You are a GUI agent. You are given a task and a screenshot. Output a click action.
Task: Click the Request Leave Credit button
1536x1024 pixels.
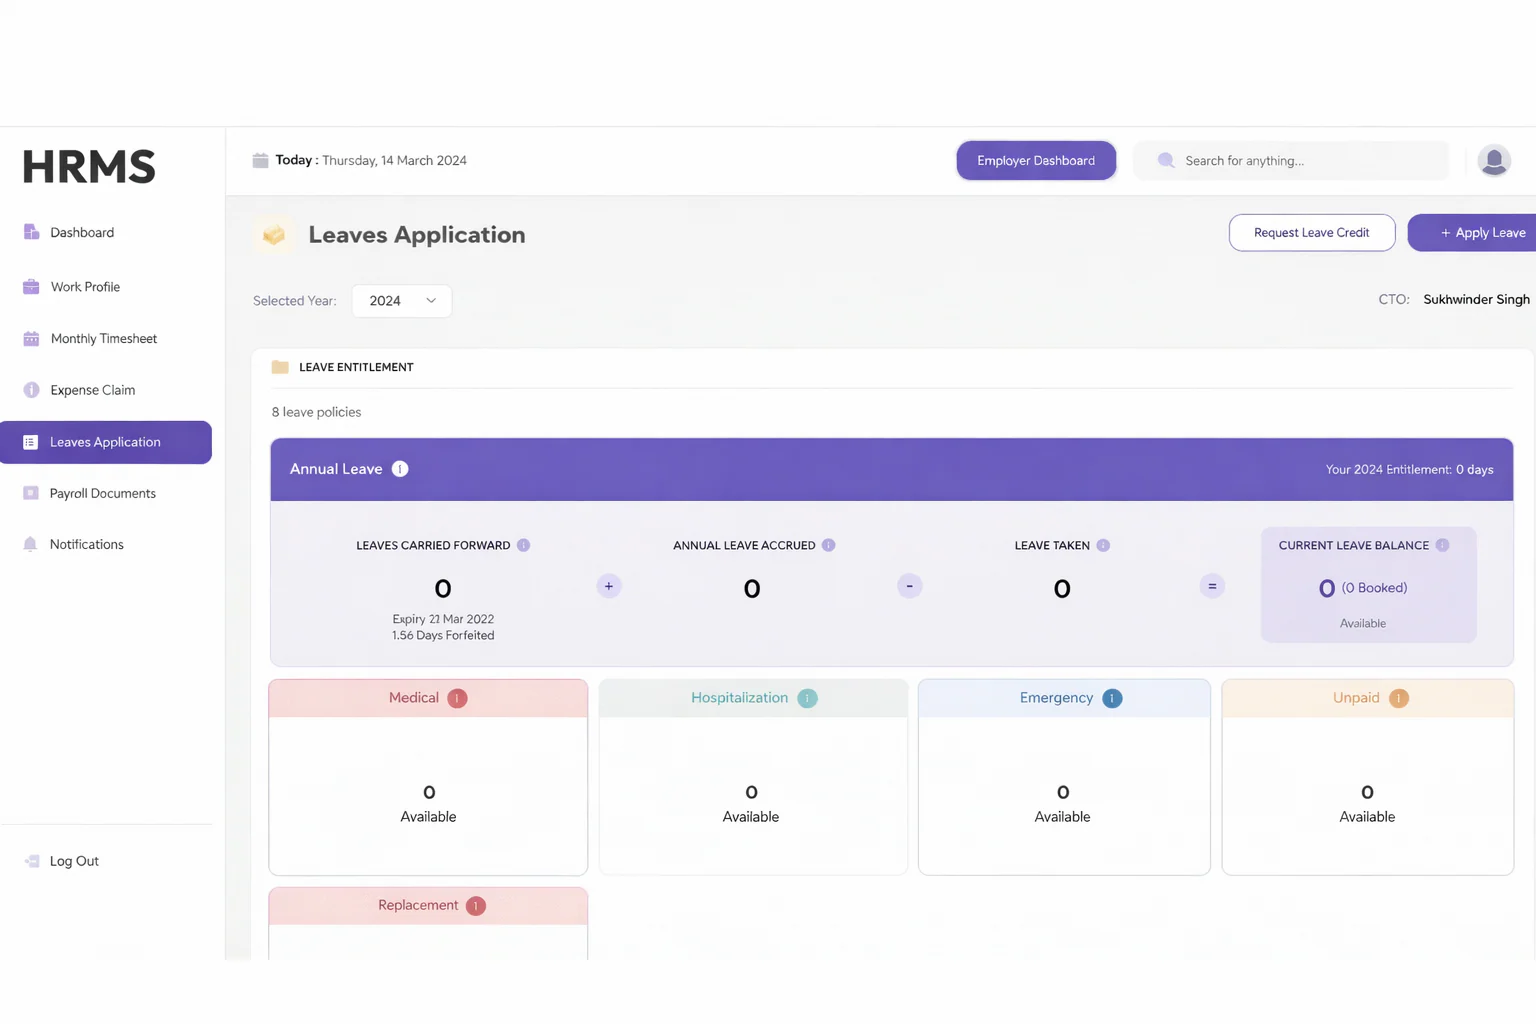tap(1312, 232)
